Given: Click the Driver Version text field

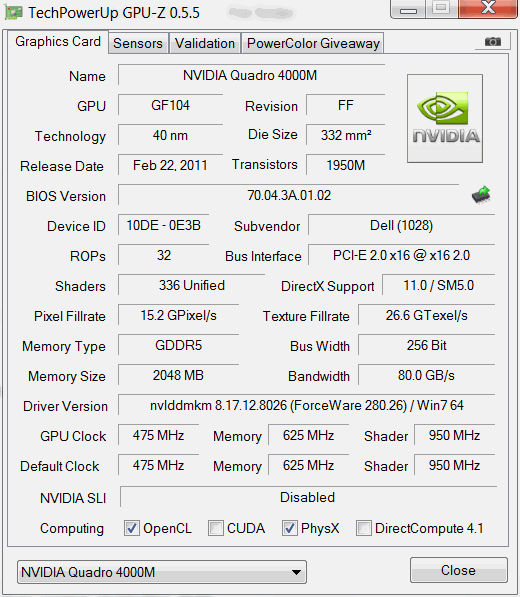Looking at the screenshot, I should [306, 405].
